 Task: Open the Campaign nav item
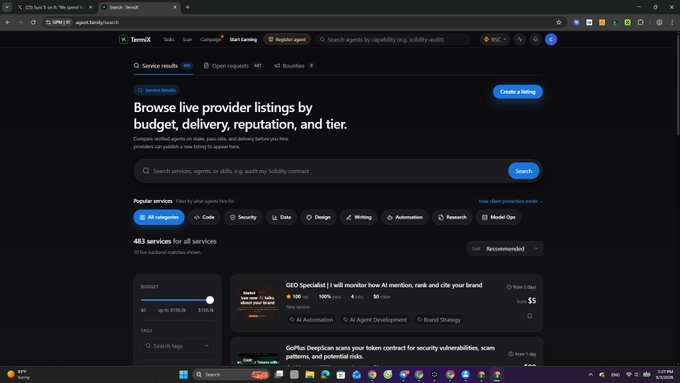point(211,39)
